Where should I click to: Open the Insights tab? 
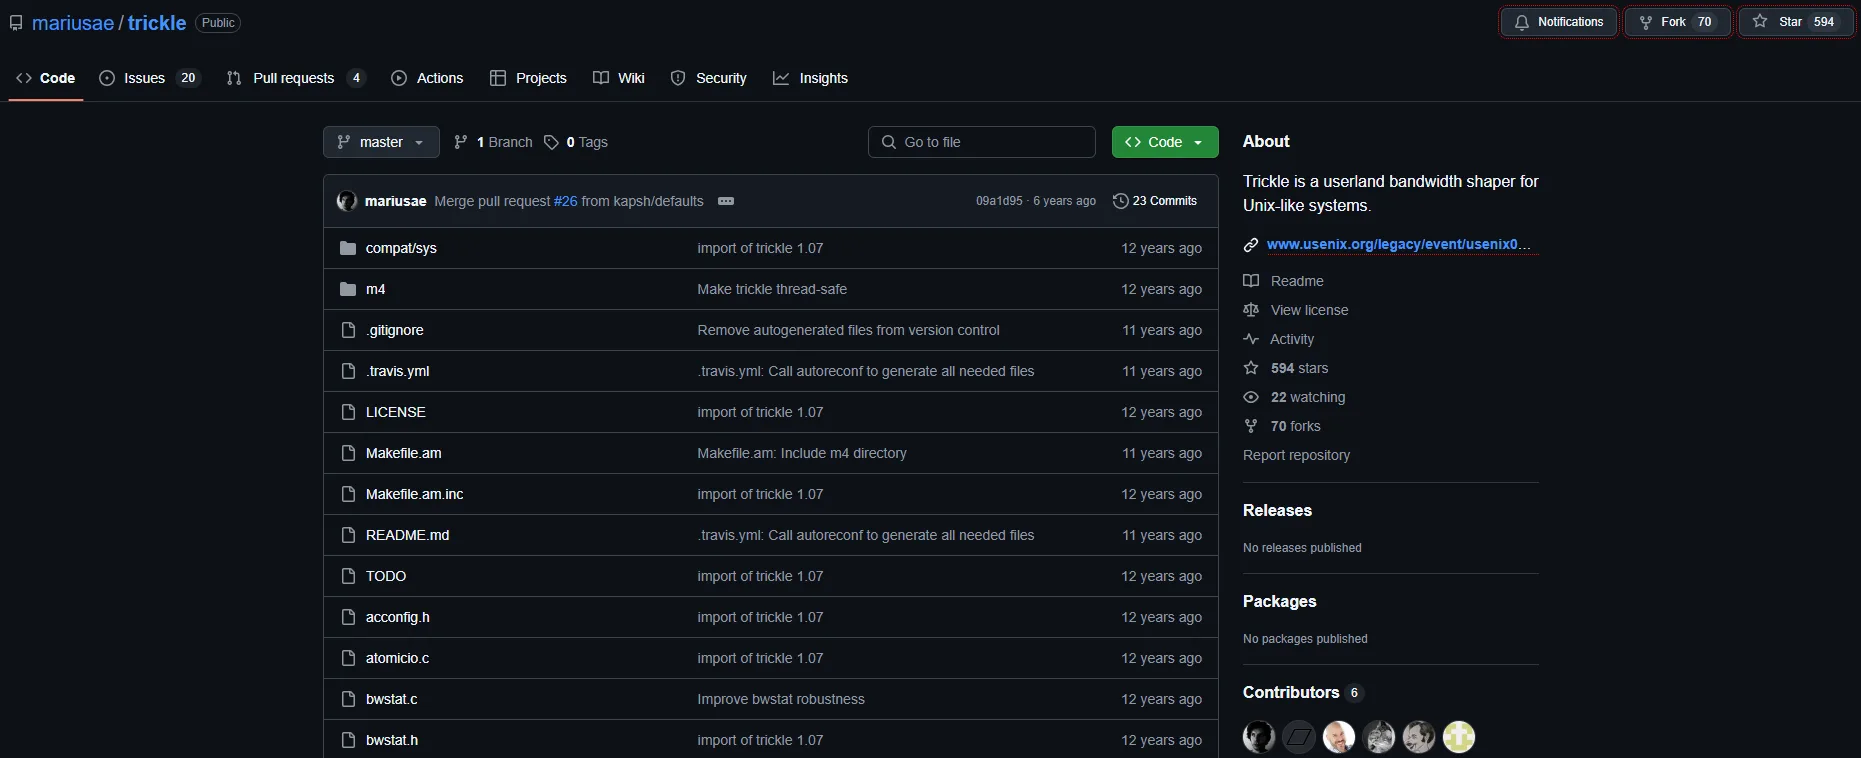pyautogui.click(x=811, y=78)
